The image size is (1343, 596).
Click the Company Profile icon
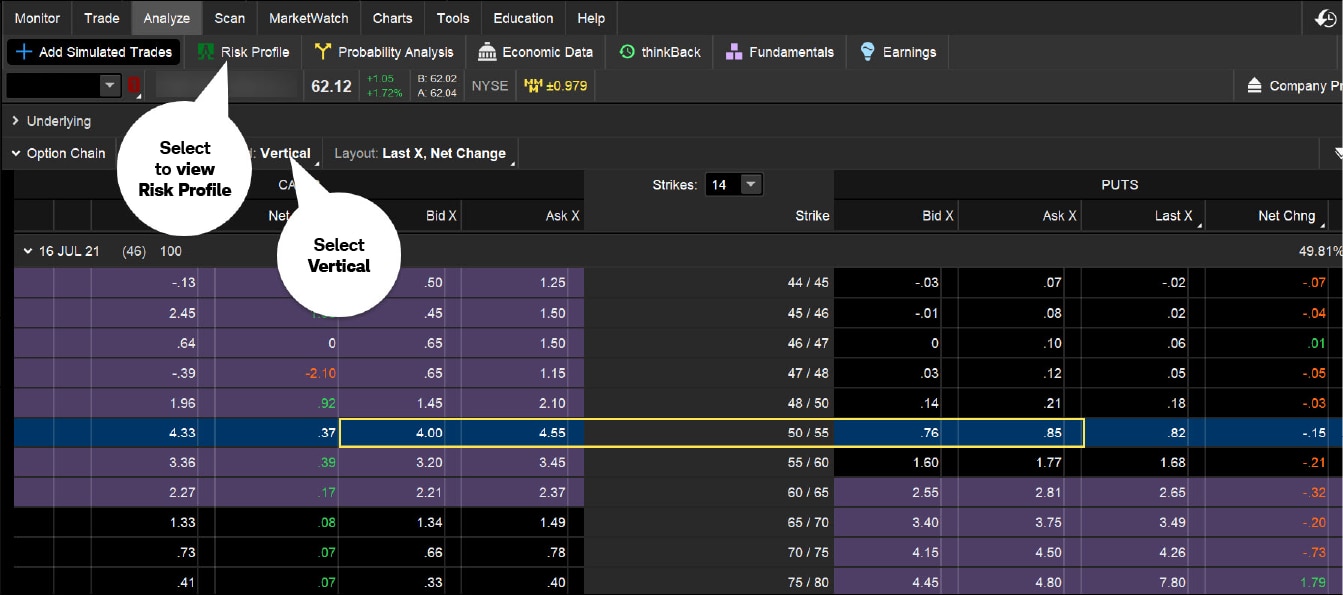pos(1254,86)
